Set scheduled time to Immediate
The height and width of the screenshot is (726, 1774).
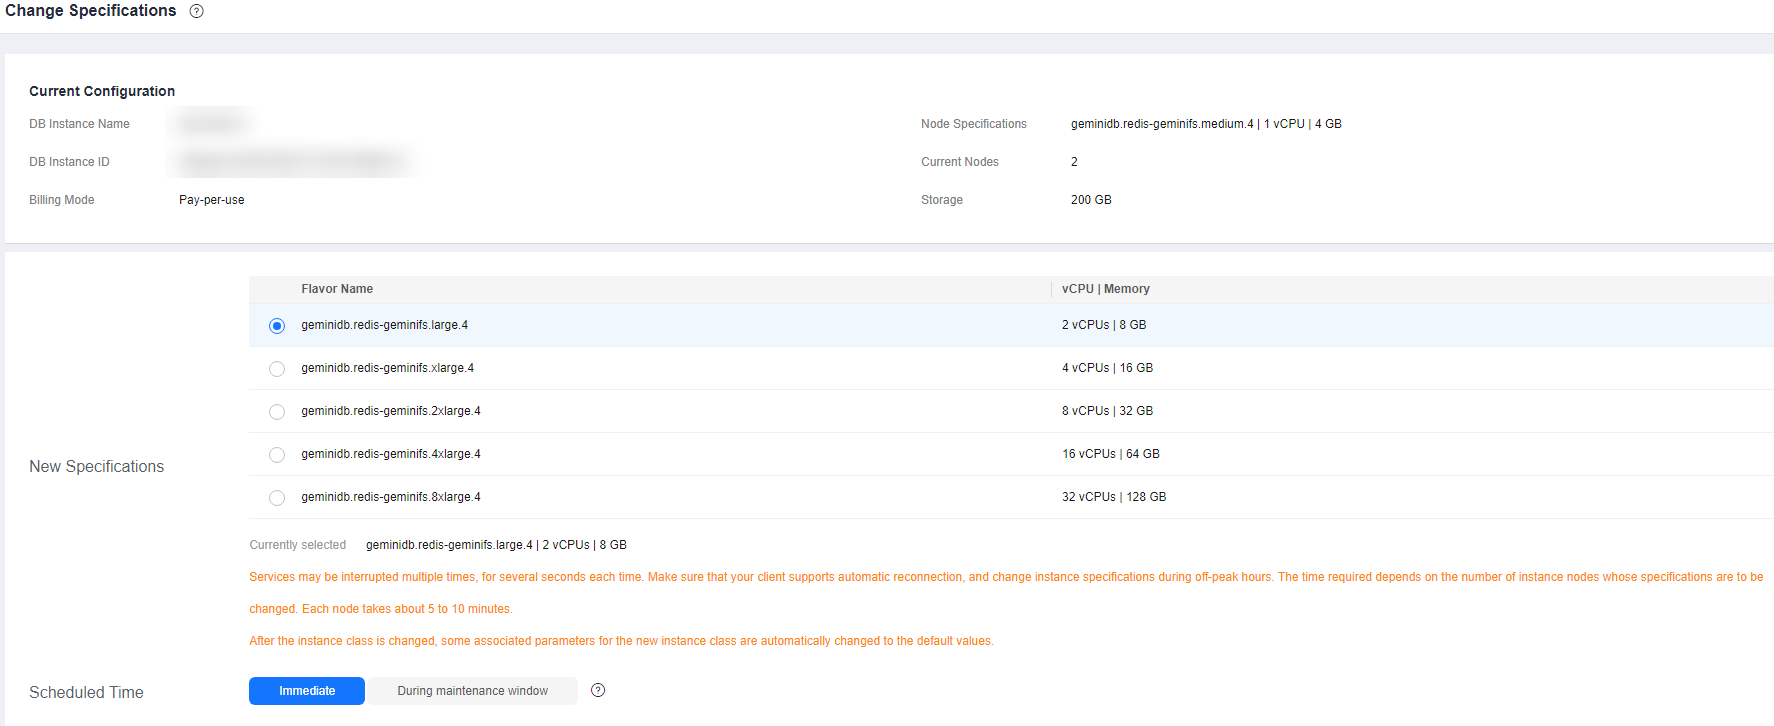coord(306,691)
